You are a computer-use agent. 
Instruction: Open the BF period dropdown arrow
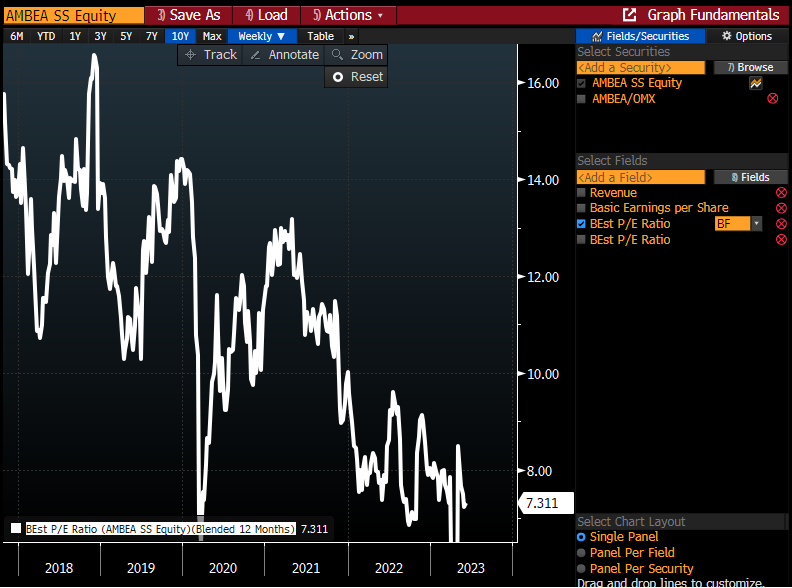point(756,223)
